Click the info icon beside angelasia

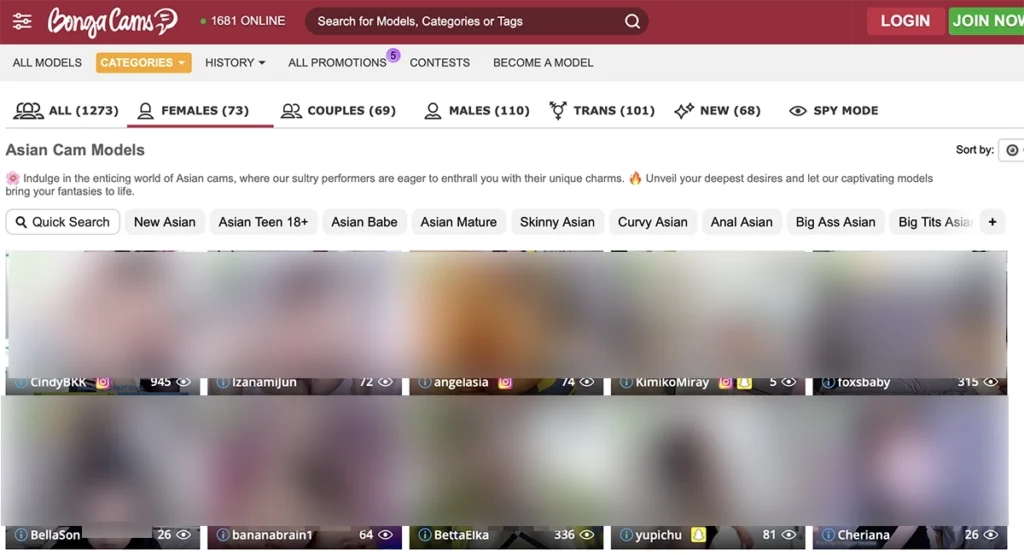click(x=424, y=383)
